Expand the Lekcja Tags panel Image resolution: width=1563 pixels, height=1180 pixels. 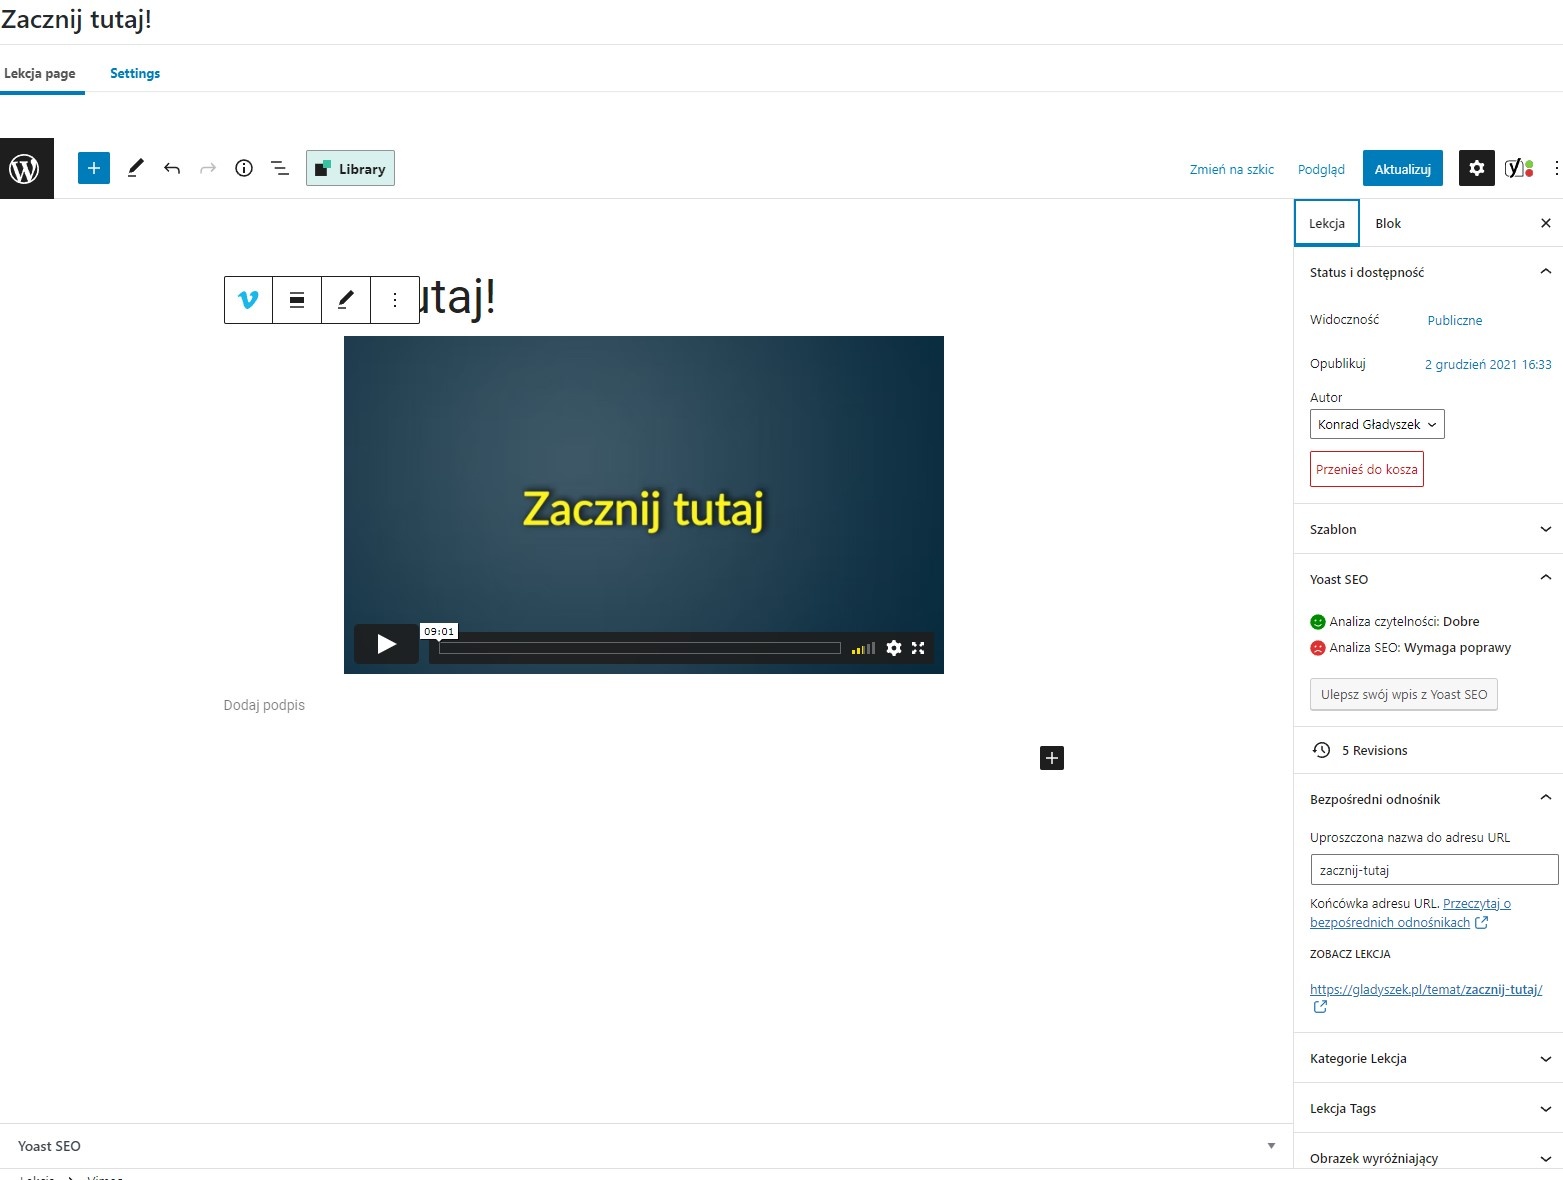(x=1428, y=1108)
